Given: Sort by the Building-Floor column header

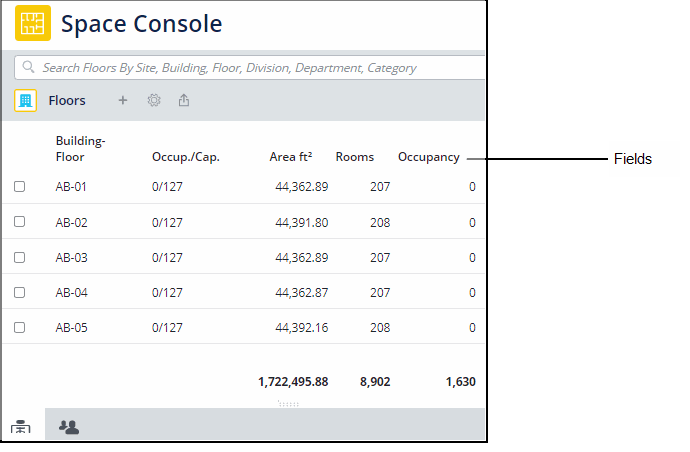Looking at the screenshot, I should click(x=80, y=149).
